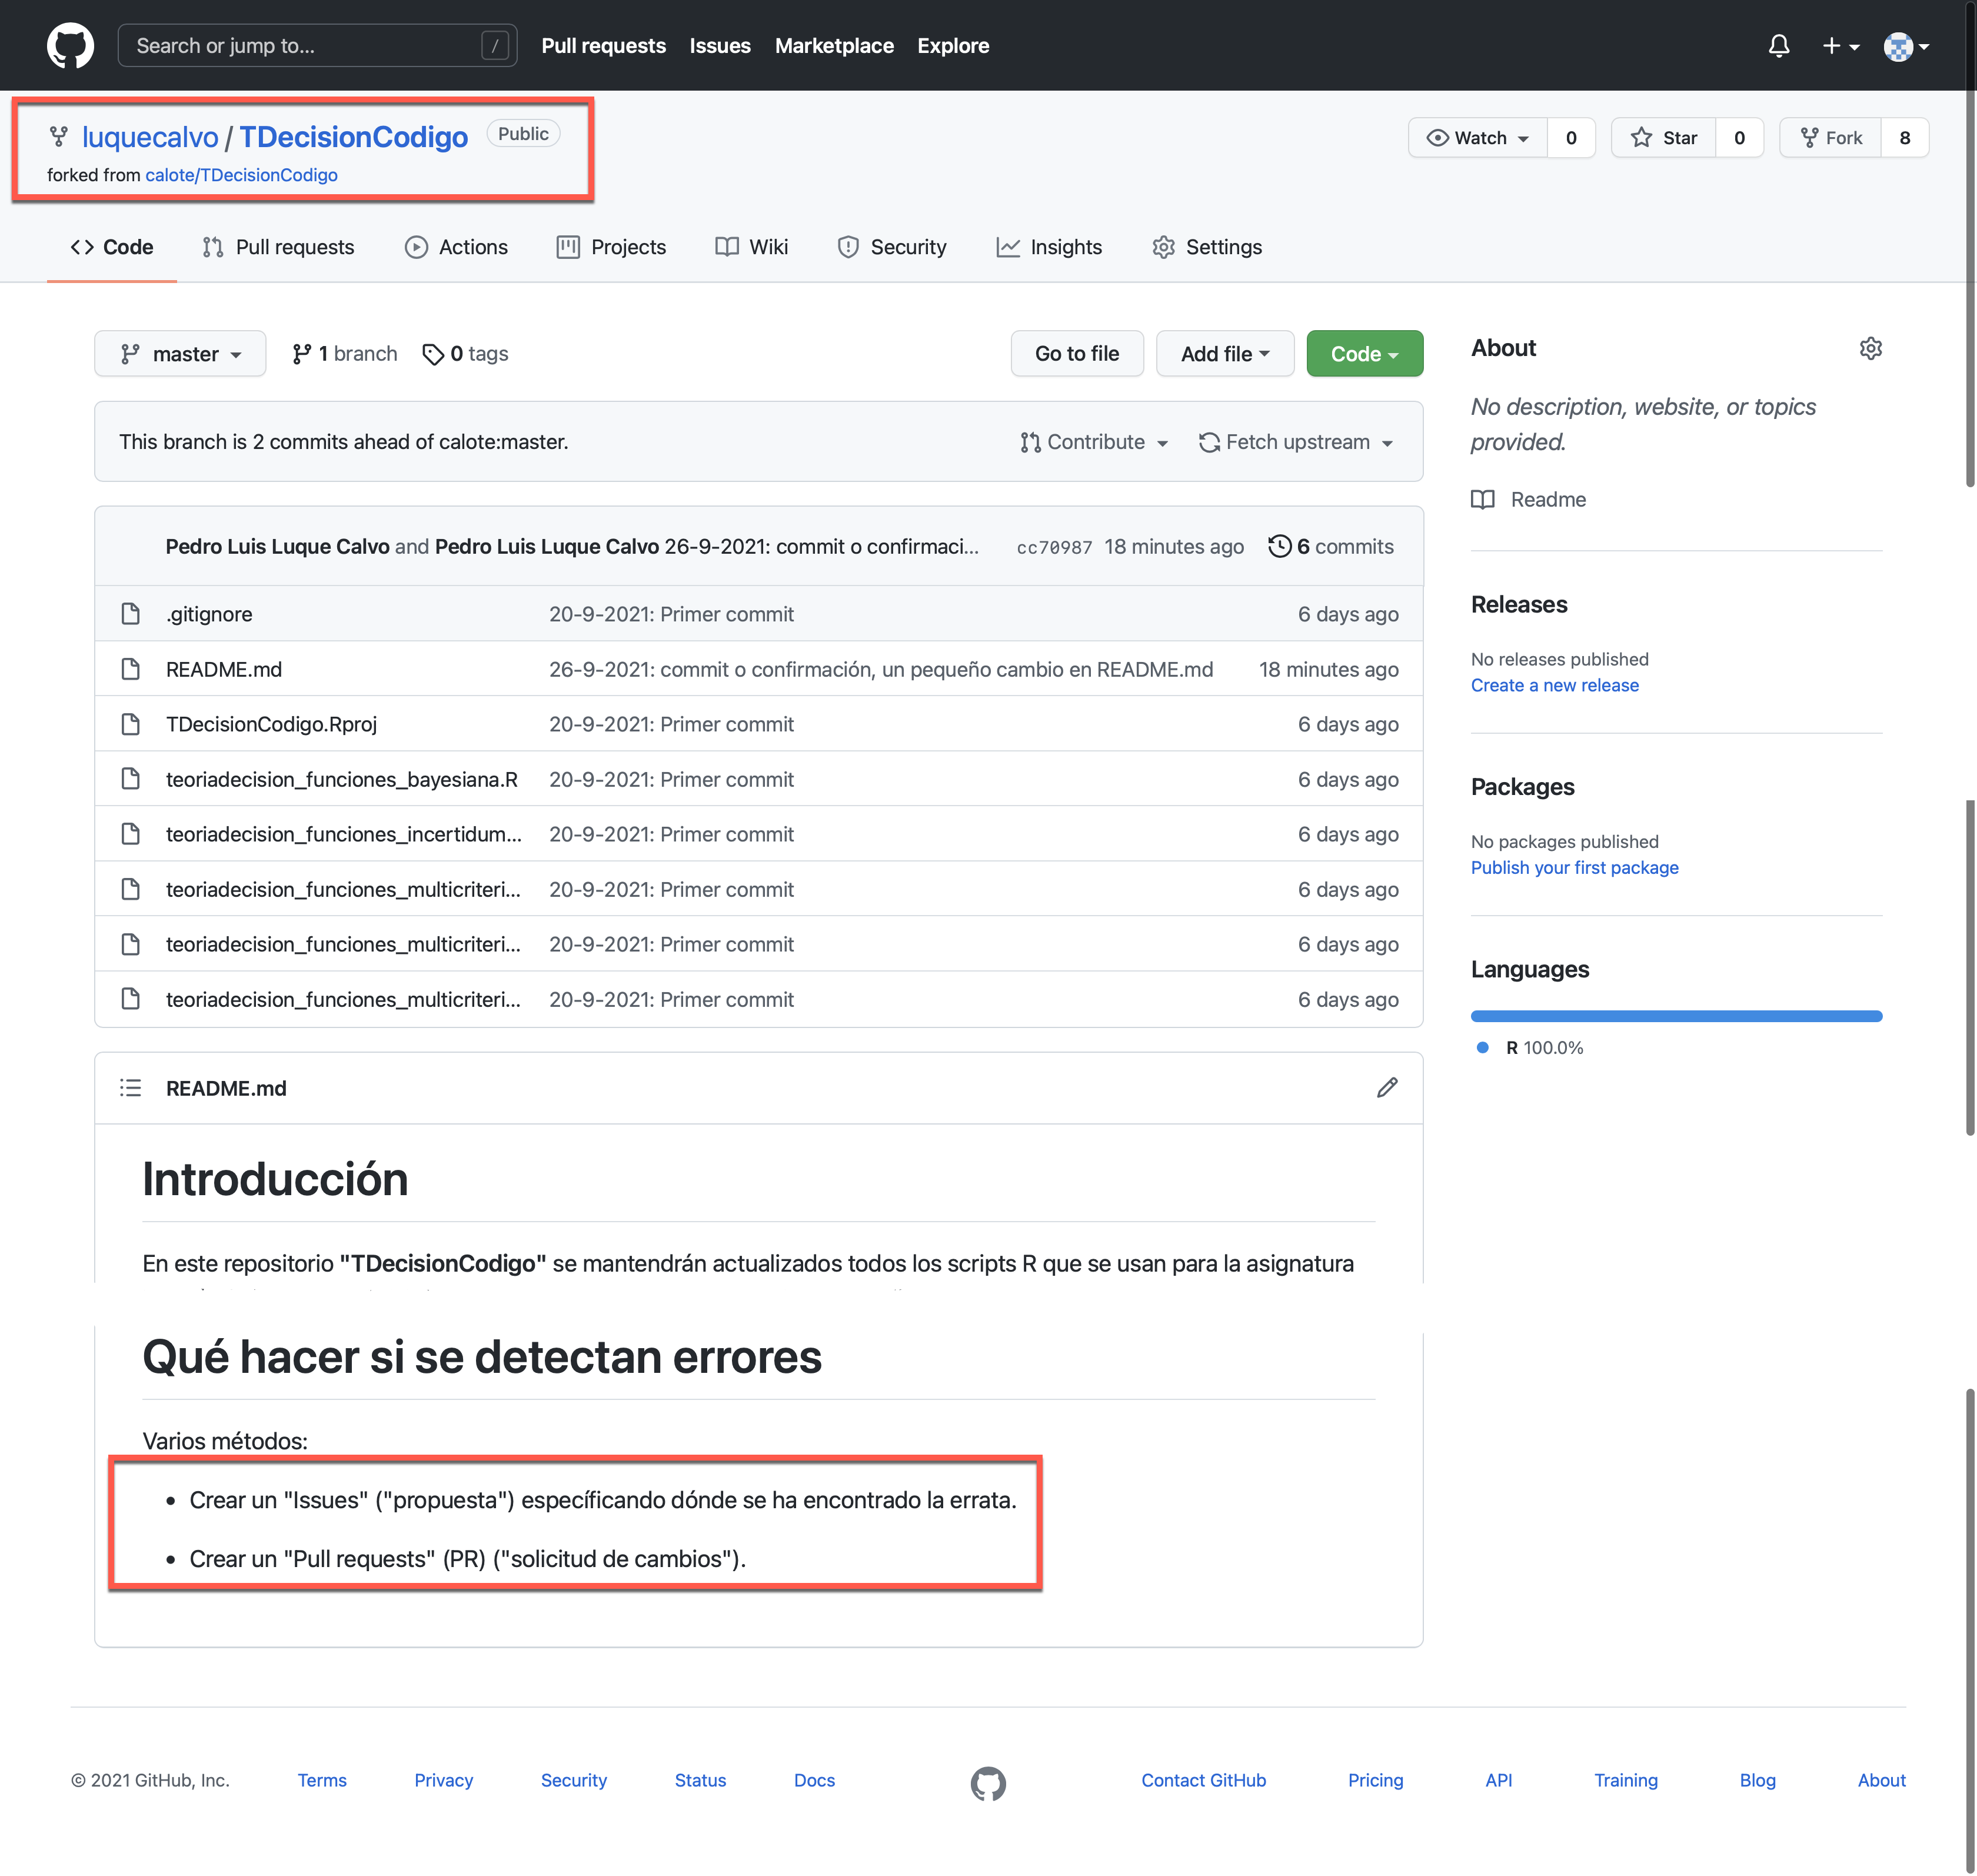This screenshot has height=1876, width=1977.
Task: Click the file icon beside TDecisionCodigo.Rproj
Action: (x=130, y=724)
